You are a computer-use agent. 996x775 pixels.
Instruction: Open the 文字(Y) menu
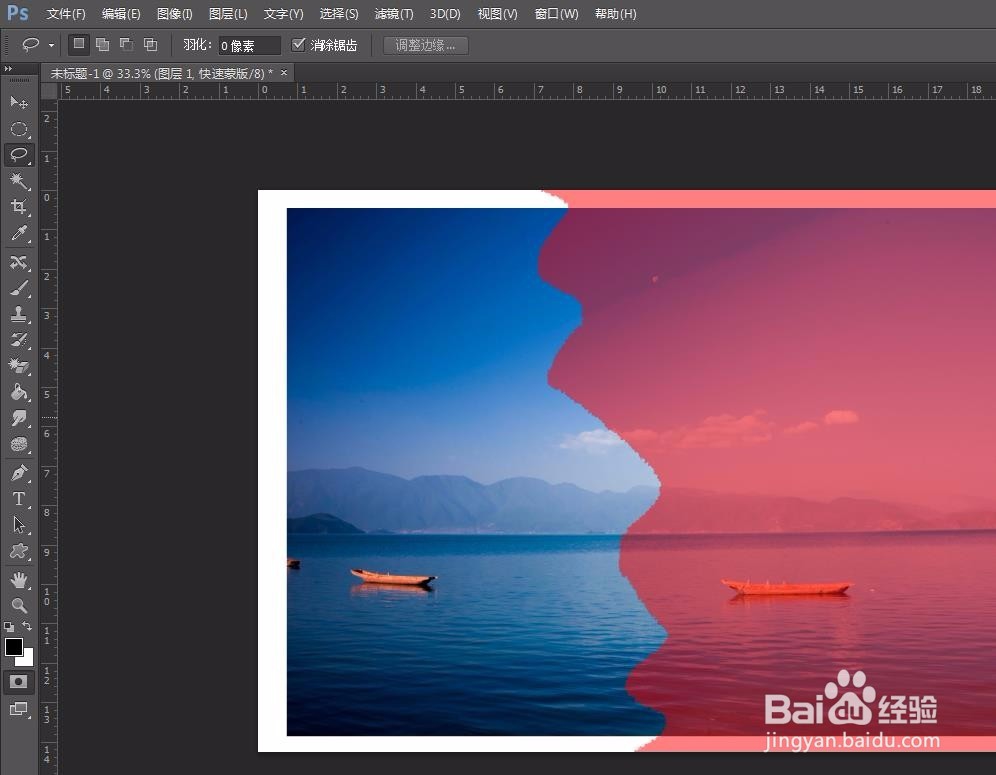tap(283, 13)
